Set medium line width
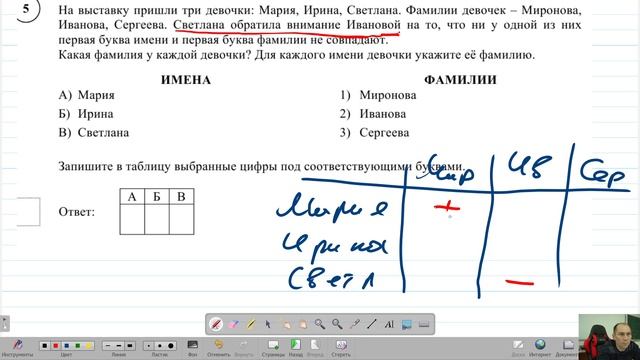640x360 pixels. [119, 346]
